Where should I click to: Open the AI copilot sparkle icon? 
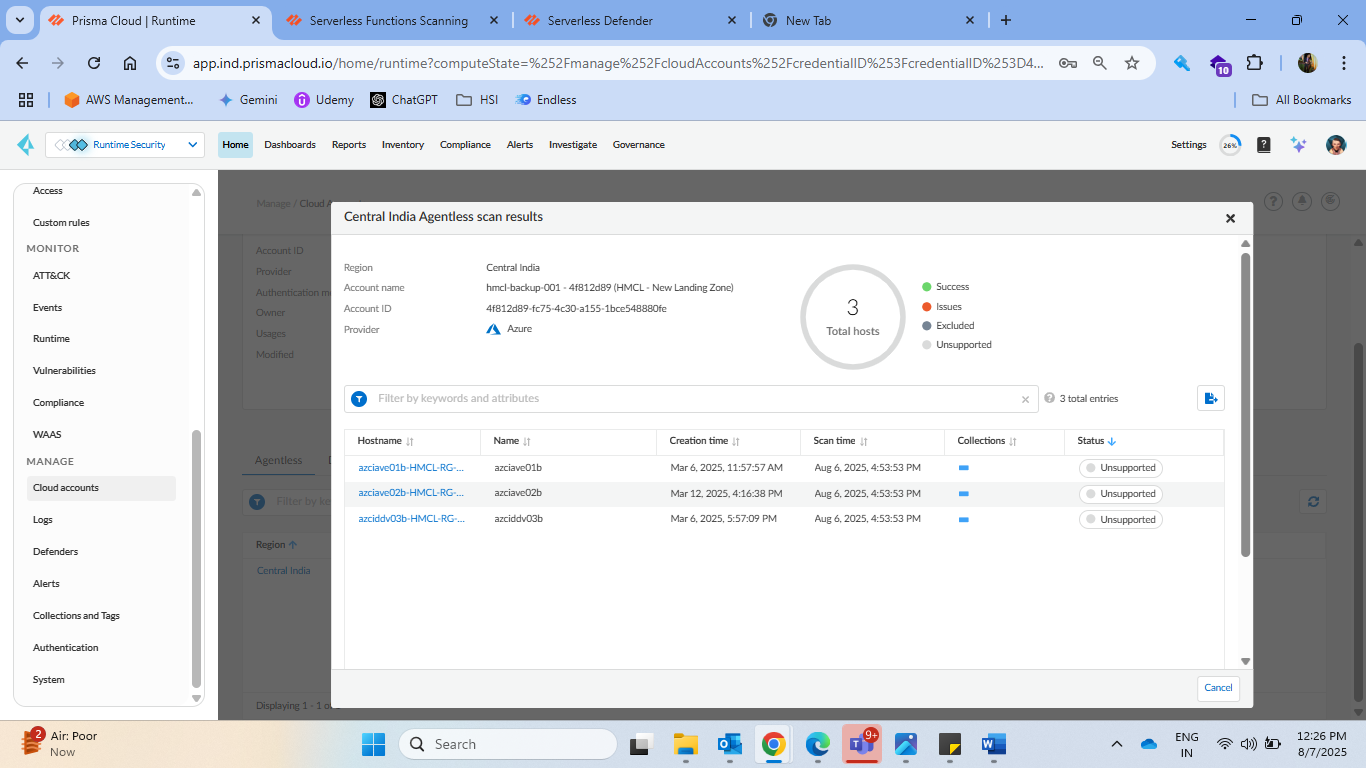[x=1298, y=145]
